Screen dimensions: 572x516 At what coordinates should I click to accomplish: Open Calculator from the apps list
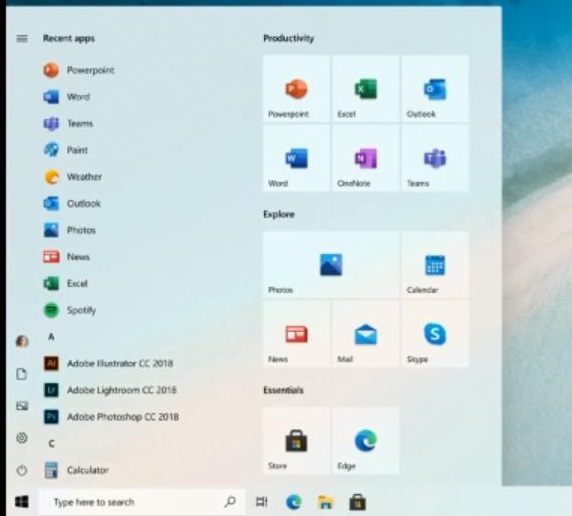click(x=76, y=470)
